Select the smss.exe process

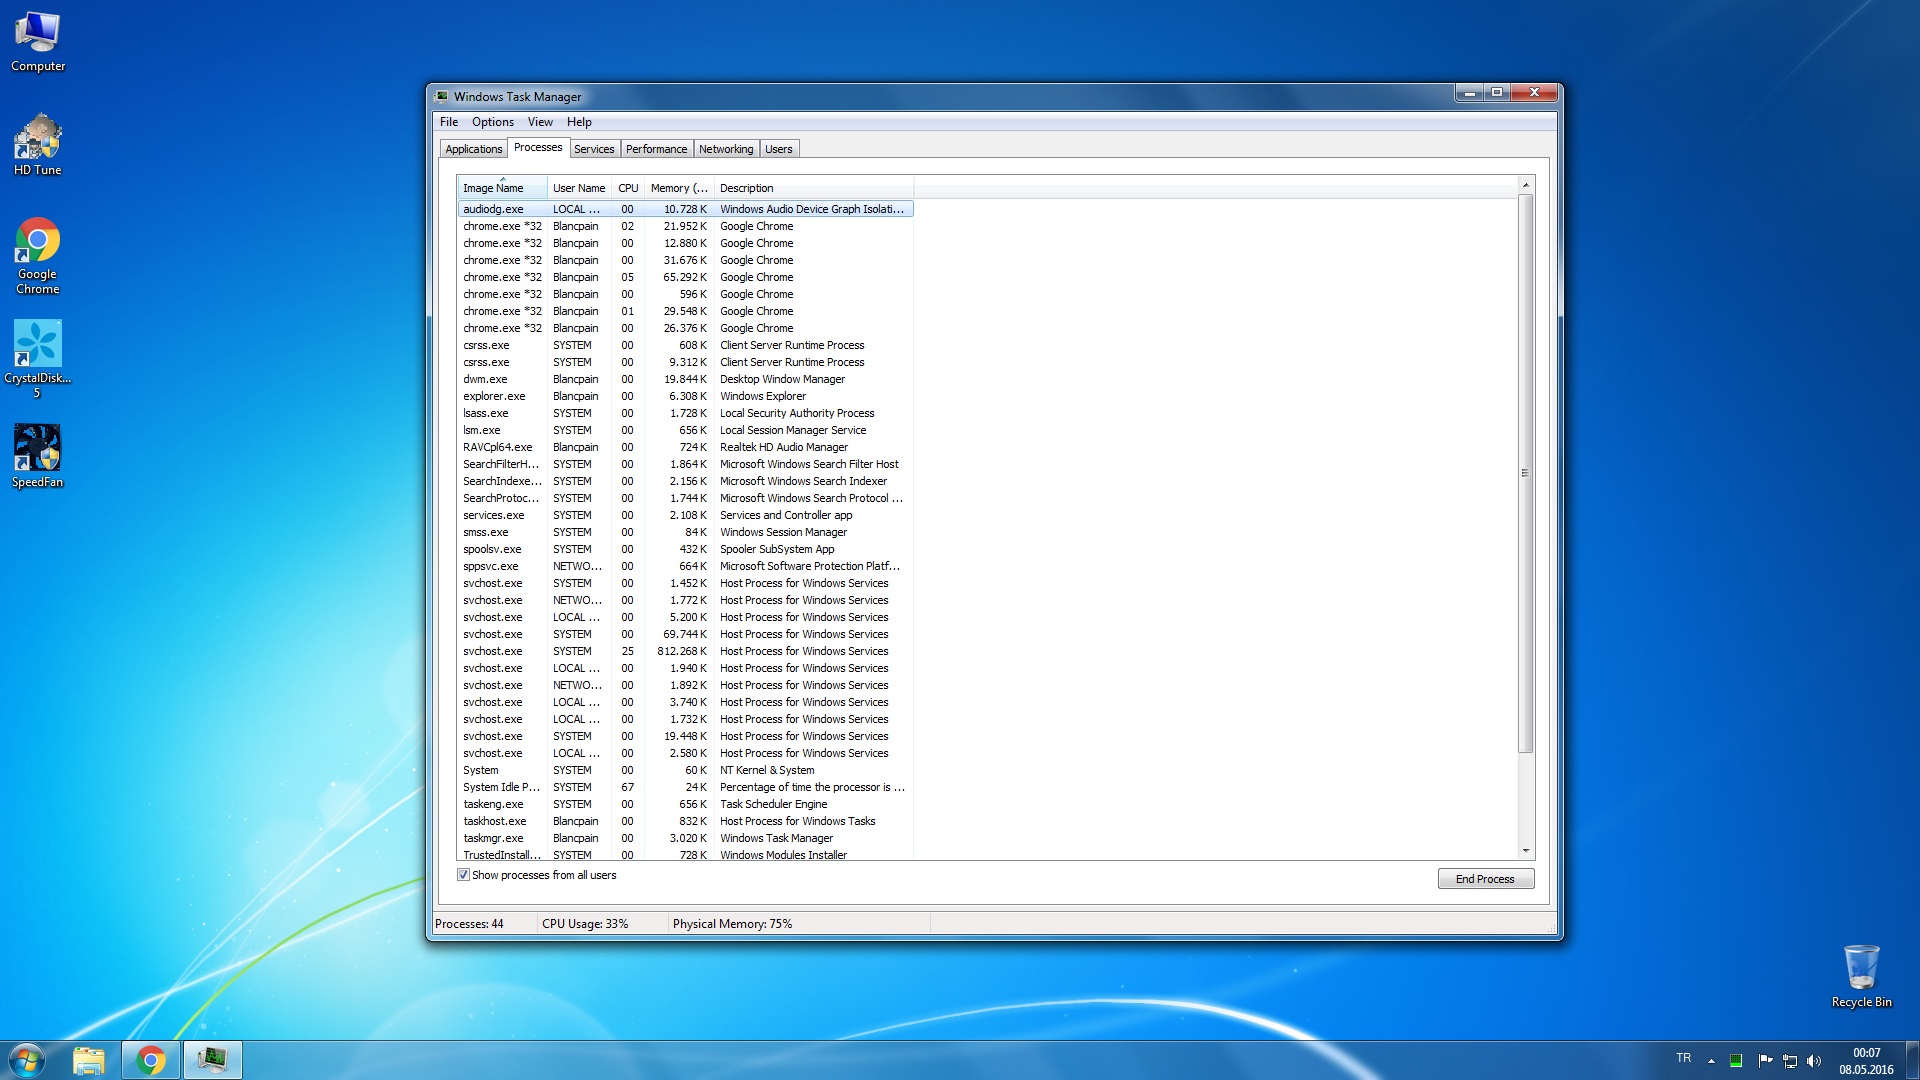click(x=685, y=532)
